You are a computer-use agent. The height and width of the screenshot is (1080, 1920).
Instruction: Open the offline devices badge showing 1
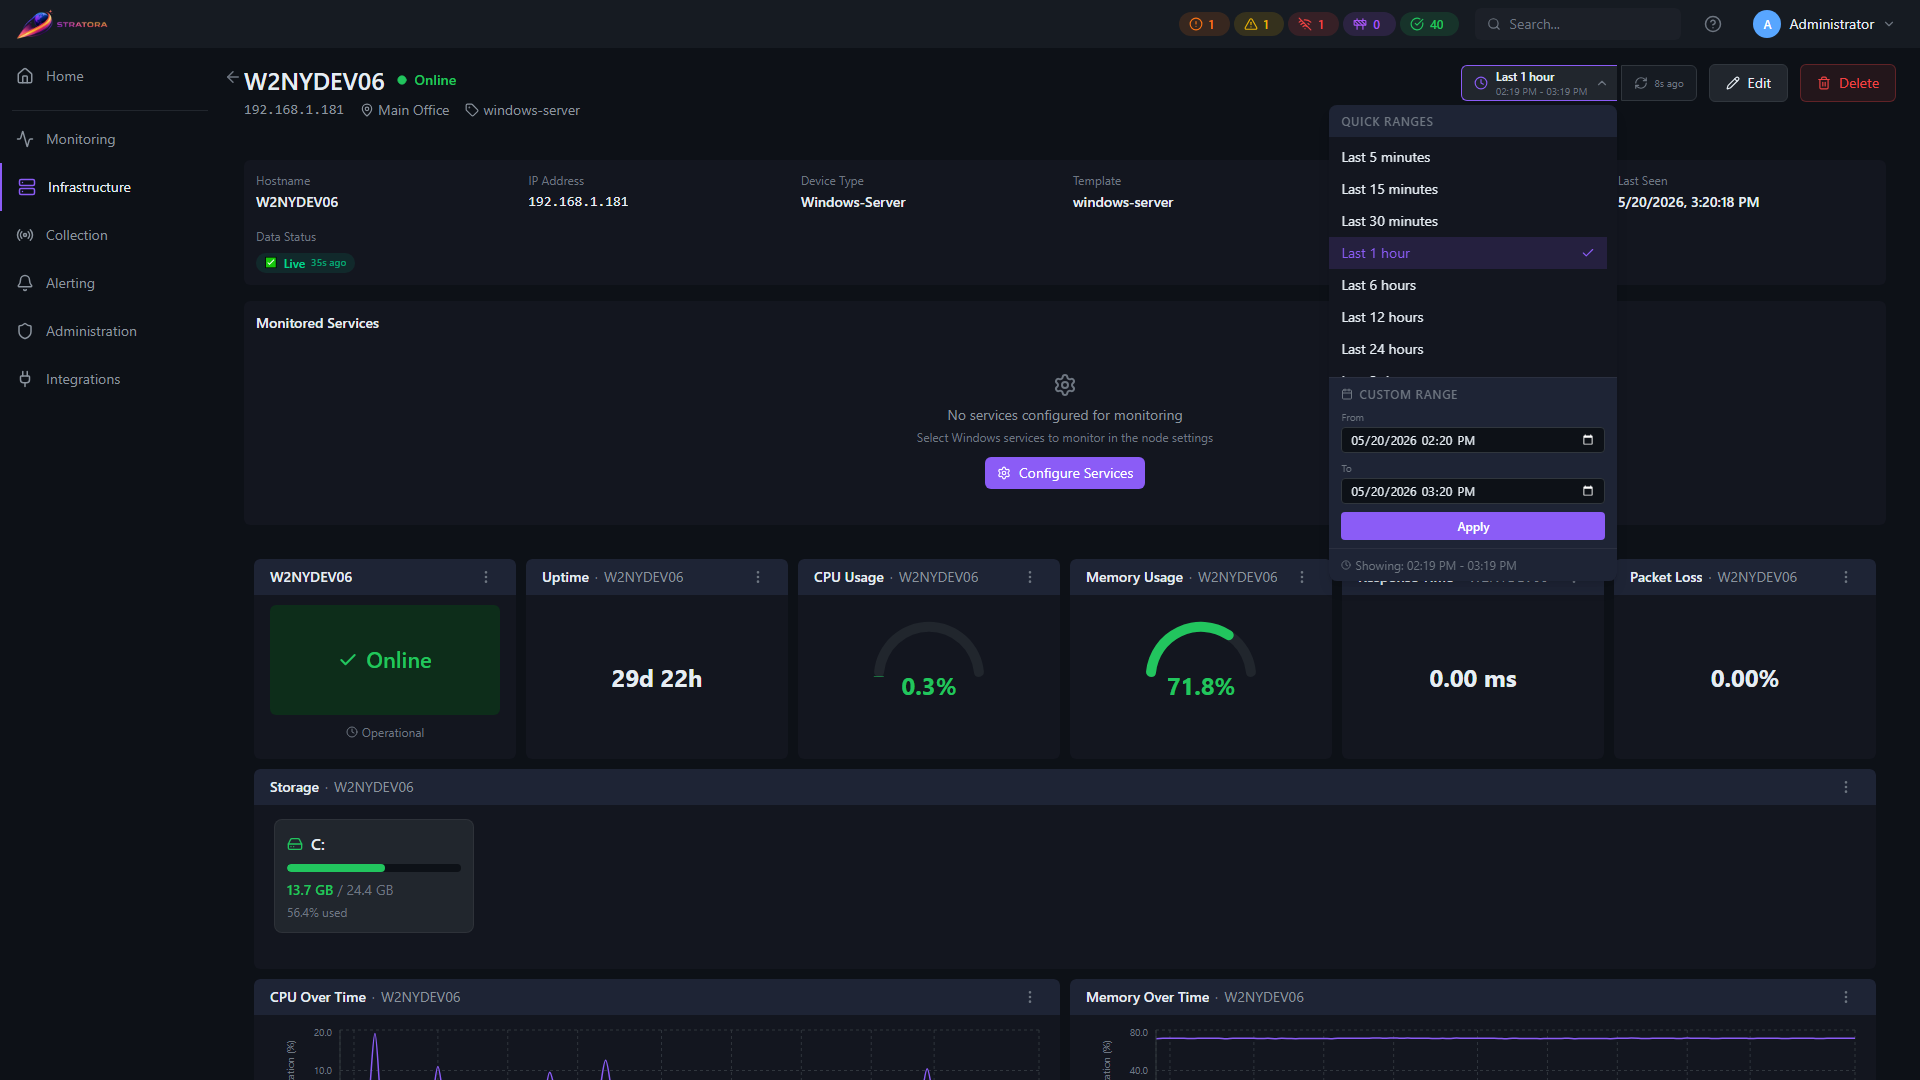coord(1312,24)
